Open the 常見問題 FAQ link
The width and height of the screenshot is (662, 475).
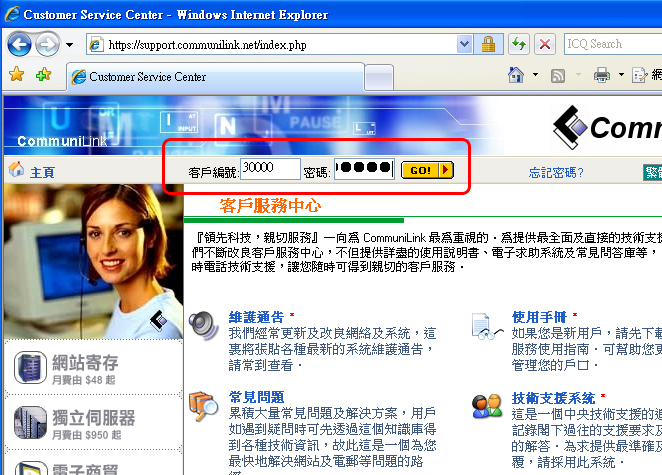coord(256,397)
